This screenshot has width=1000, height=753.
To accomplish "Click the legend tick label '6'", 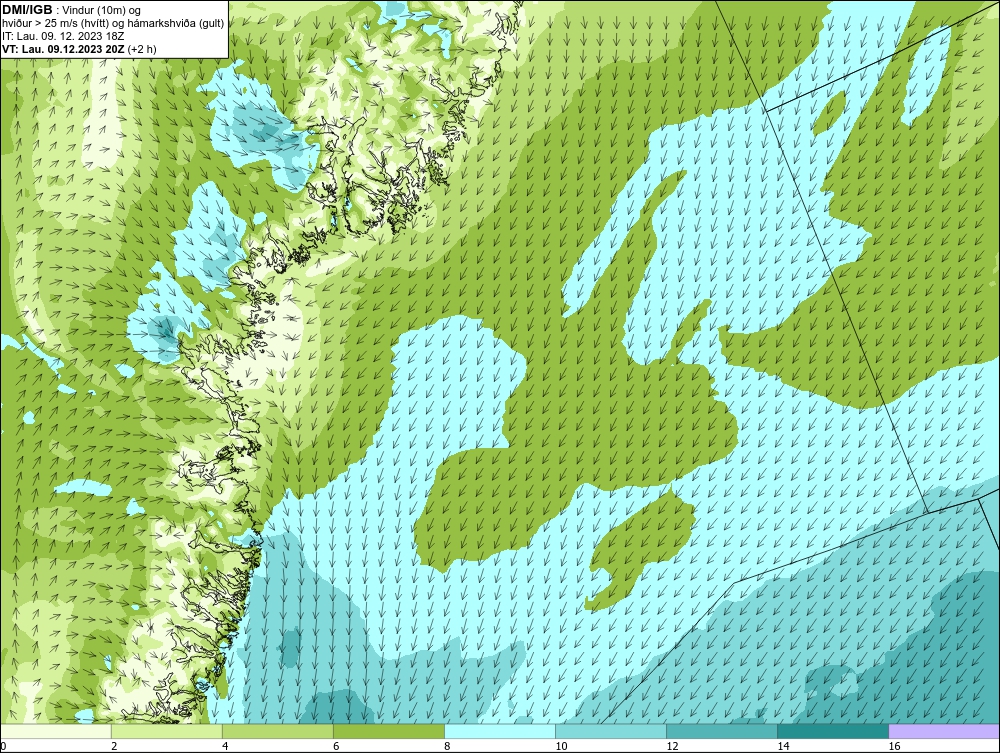I will tap(336, 746).
